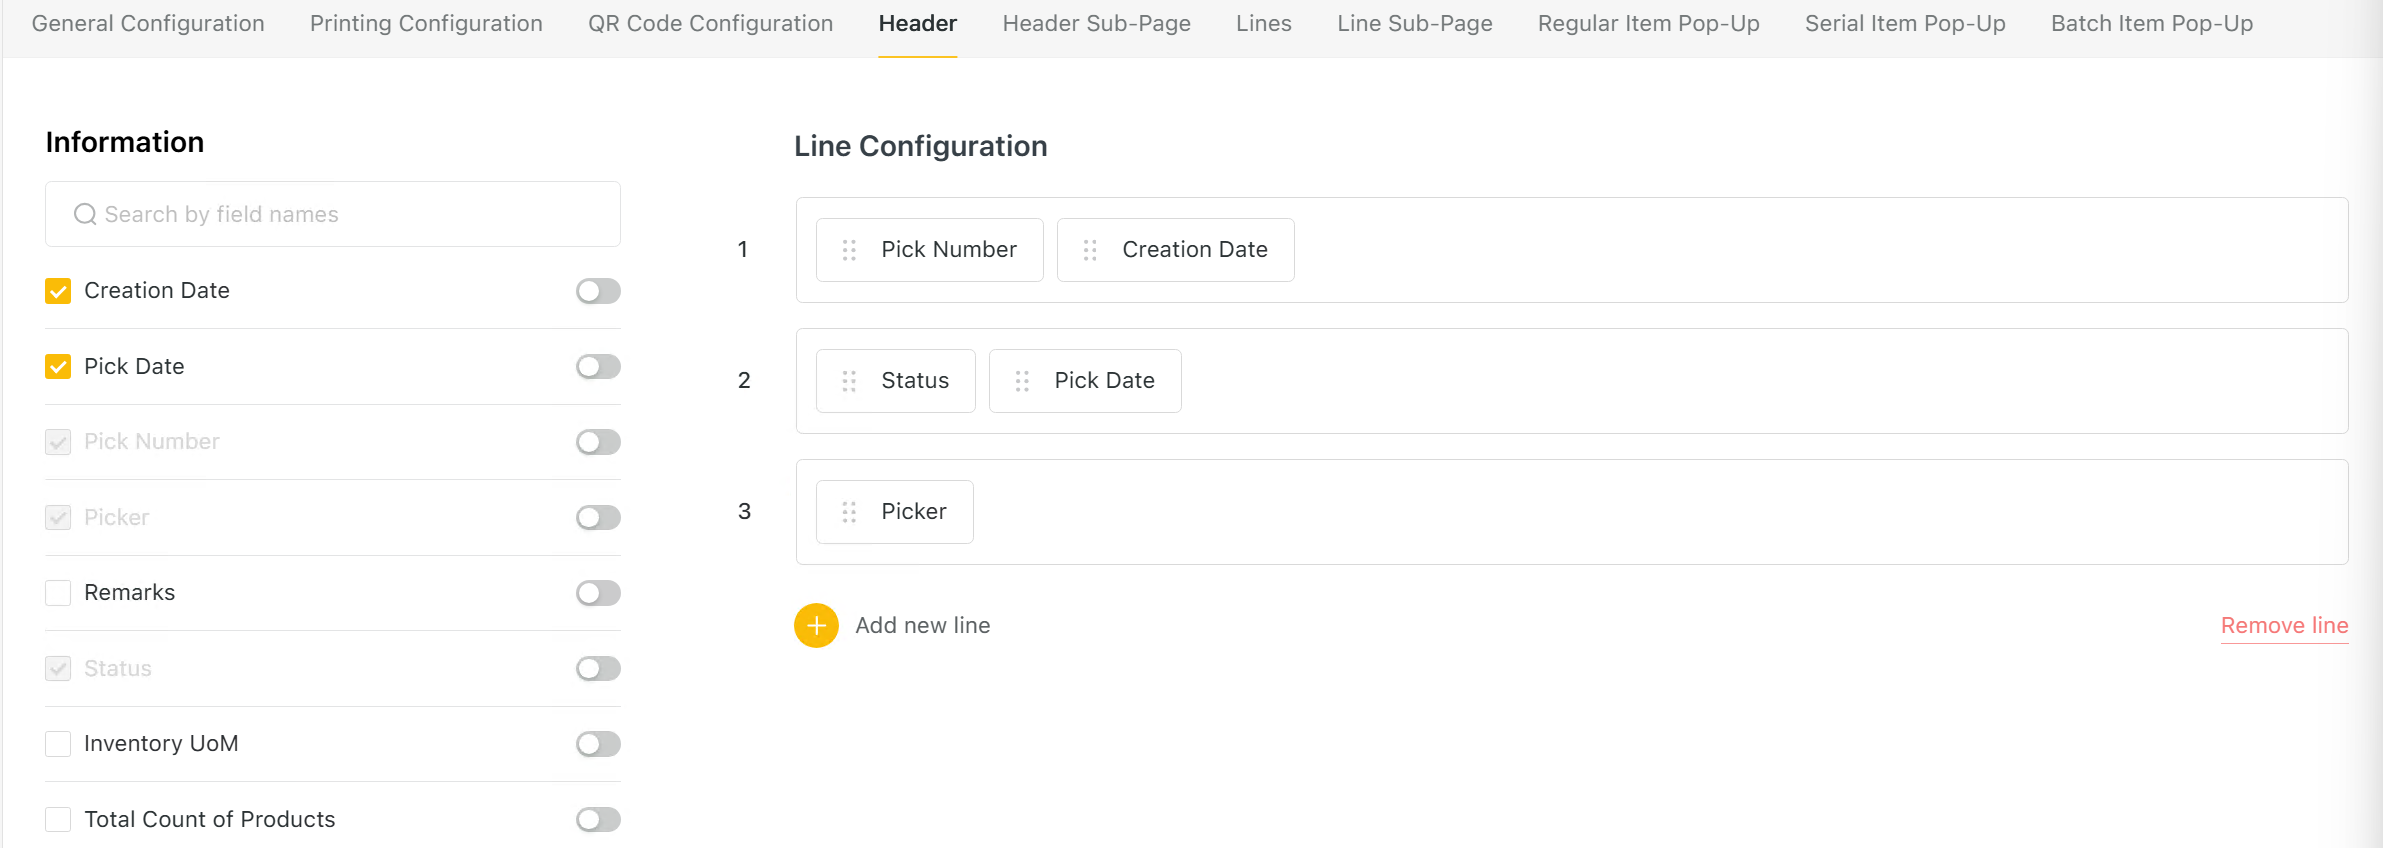Screen dimensions: 2383x848
Task: Click the yellow plus Add new line icon
Action: pyautogui.click(x=816, y=625)
